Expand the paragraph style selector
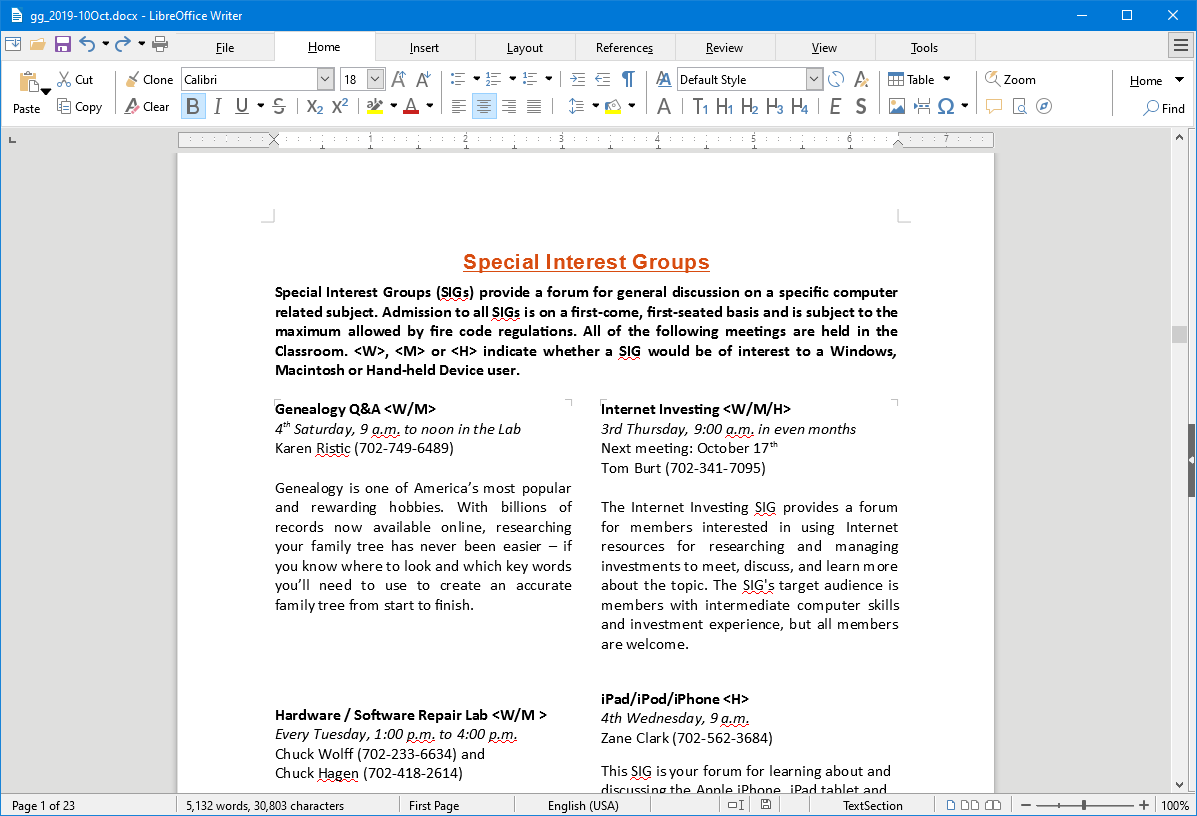Screen dimensions: 1197x816 (x=813, y=79)
